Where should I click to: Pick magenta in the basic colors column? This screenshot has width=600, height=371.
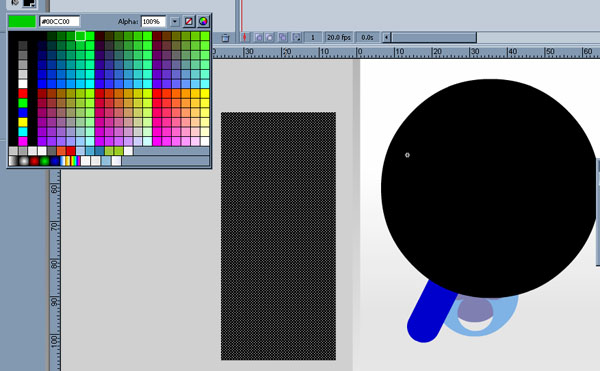[23, 141]
